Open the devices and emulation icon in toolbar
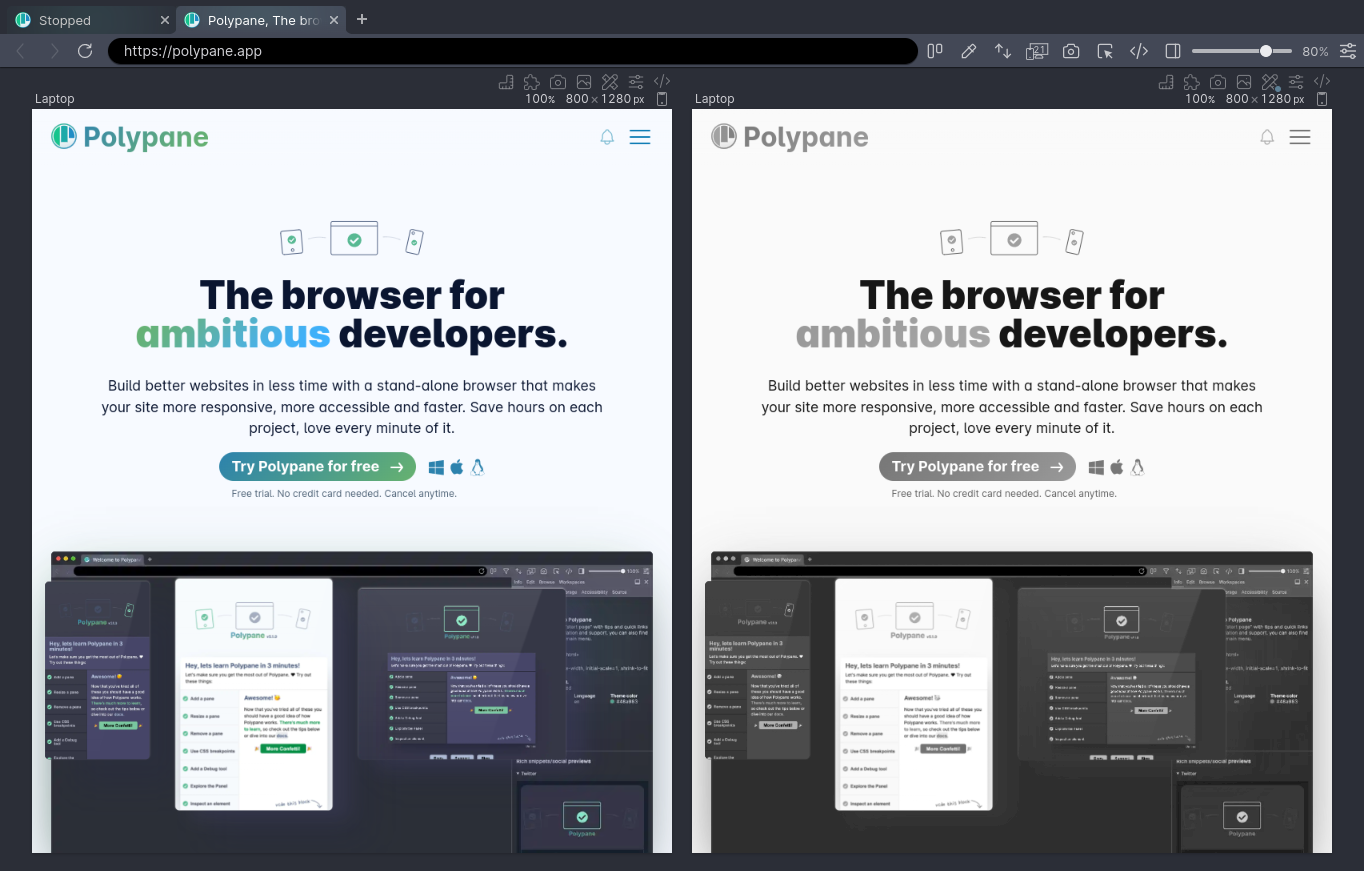Viewport: 1364px width, 871px height. tap(1036, 51)
